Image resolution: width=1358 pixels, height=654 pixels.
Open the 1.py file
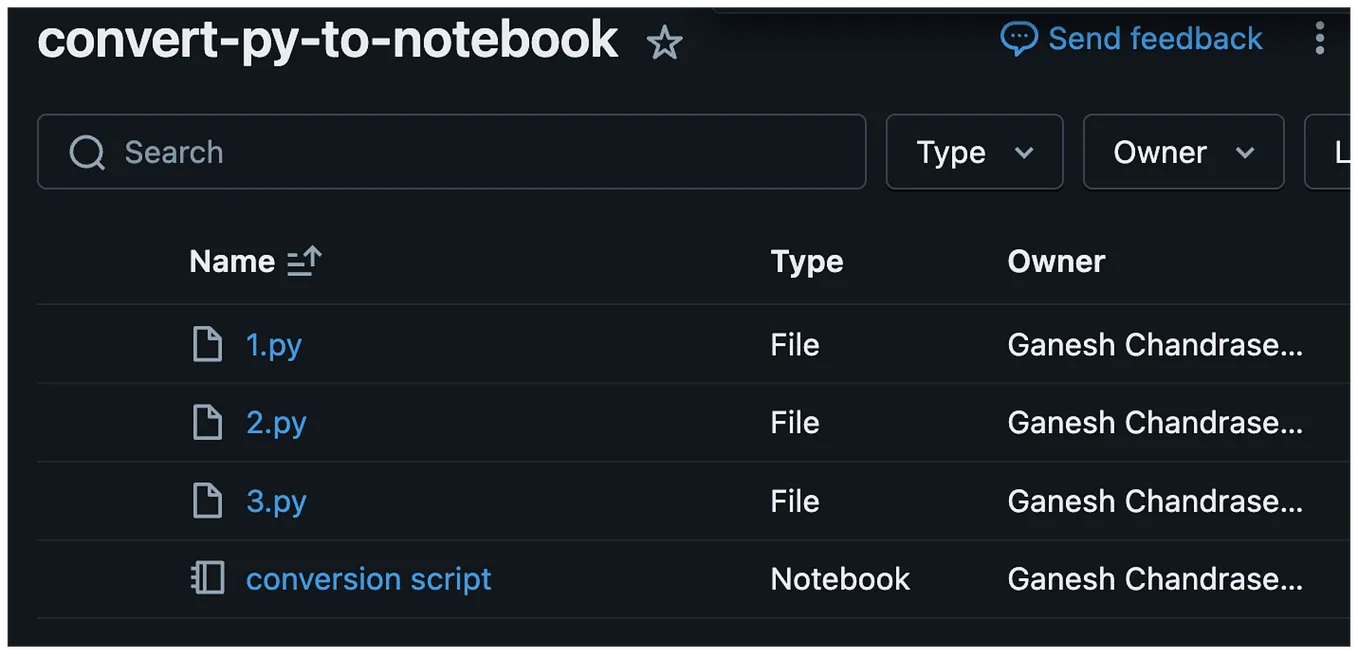pyautogui.click(x=273, y=343)
